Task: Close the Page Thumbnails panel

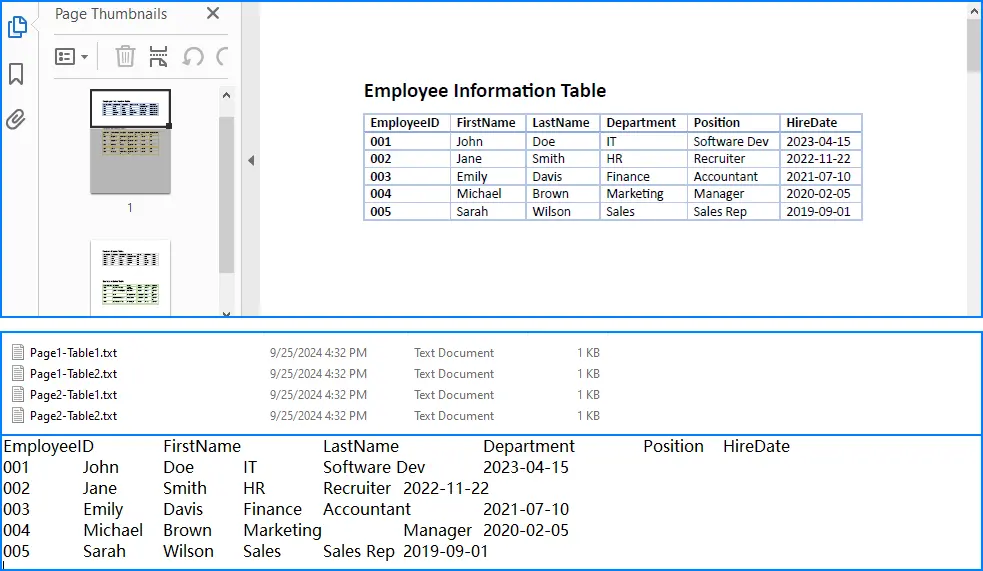Action: point(213,14)
